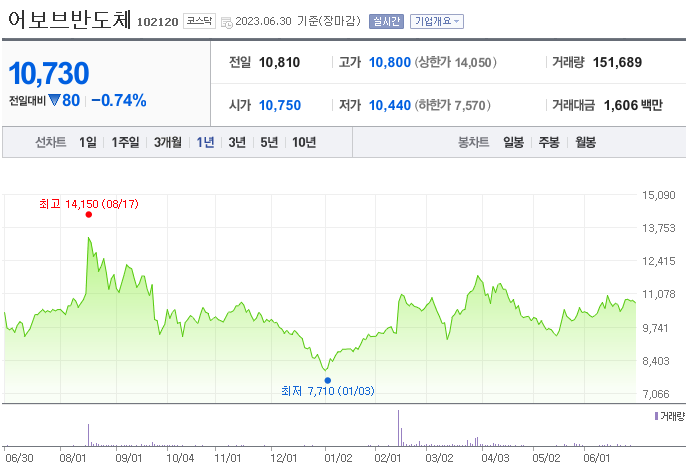
Task: Click the 최저 7,710 (01/03) label
Action: 328,391
